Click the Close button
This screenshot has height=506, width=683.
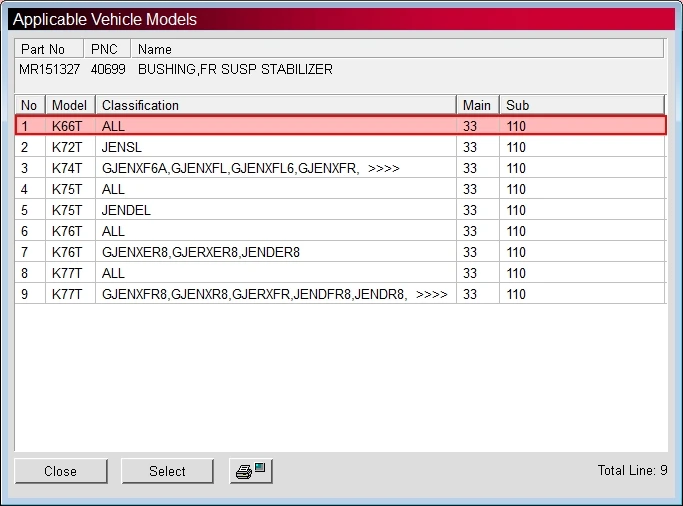point(61,471)
